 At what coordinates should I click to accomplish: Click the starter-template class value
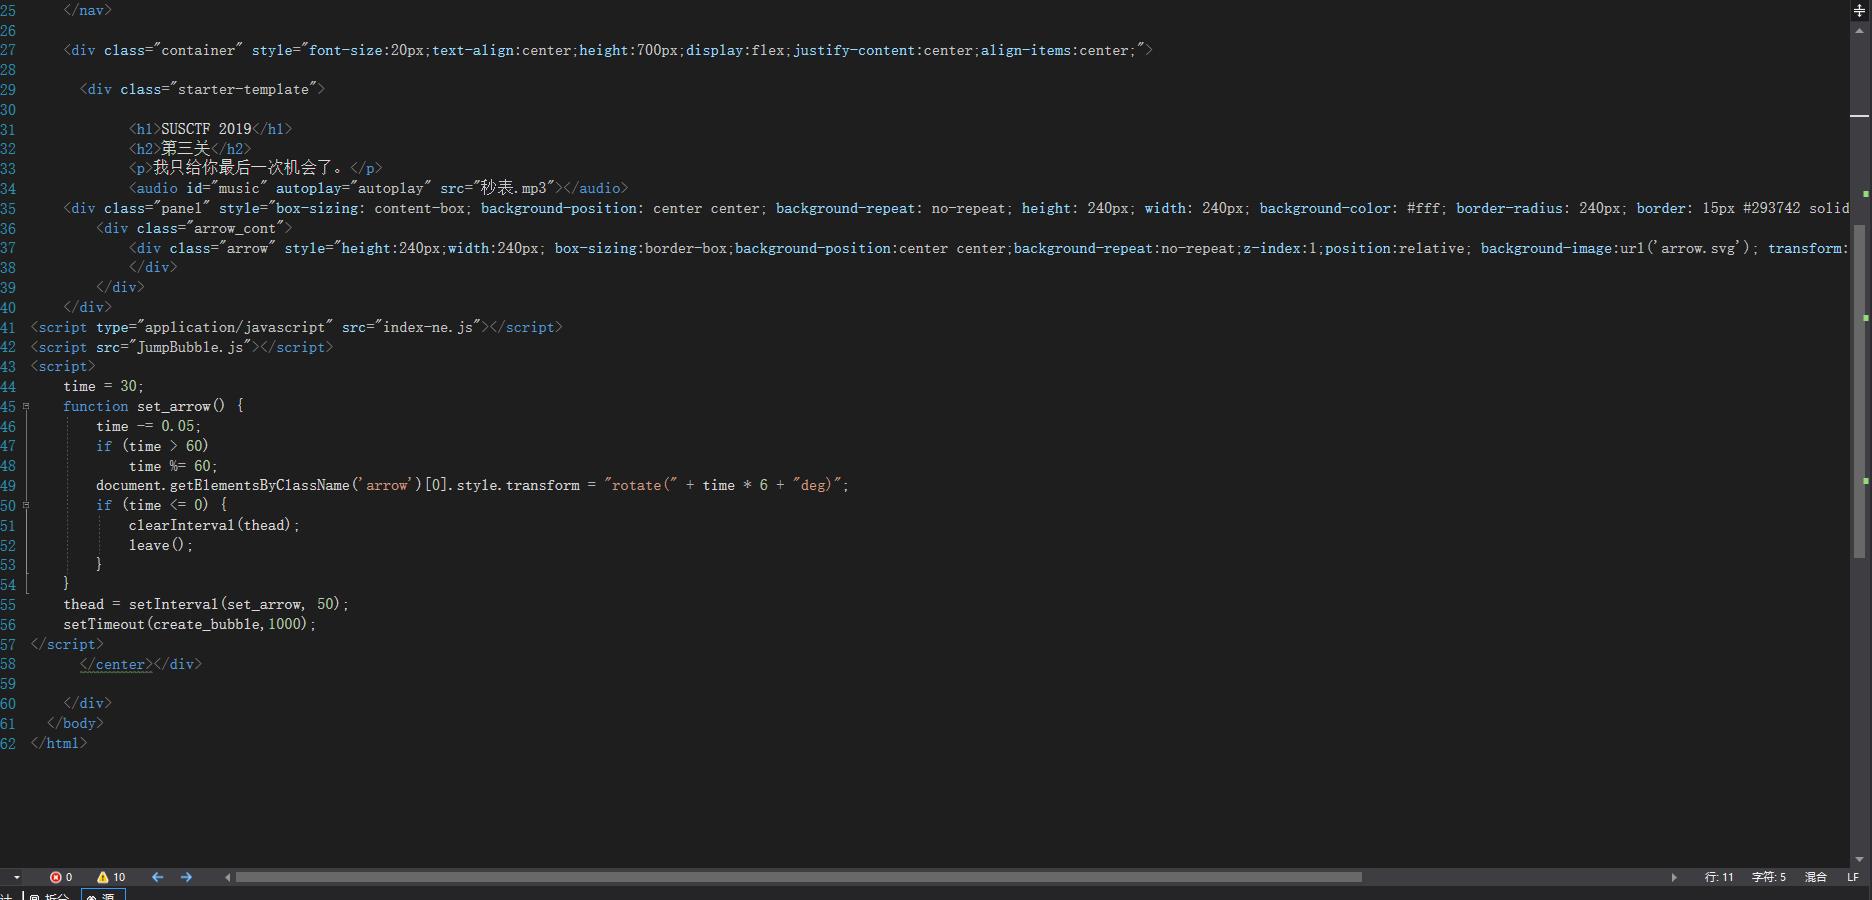coord(243,89)
